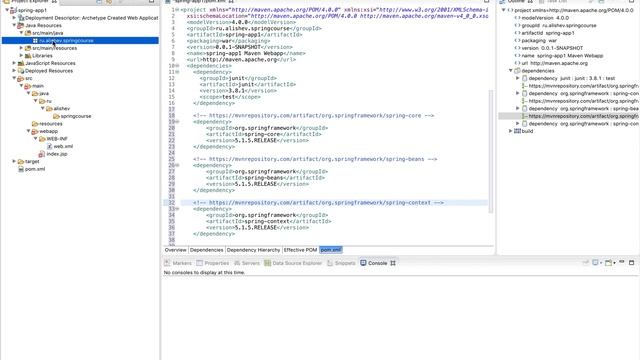Select modelVersion 4.0.0 in Outline

(x=545, y=18)
